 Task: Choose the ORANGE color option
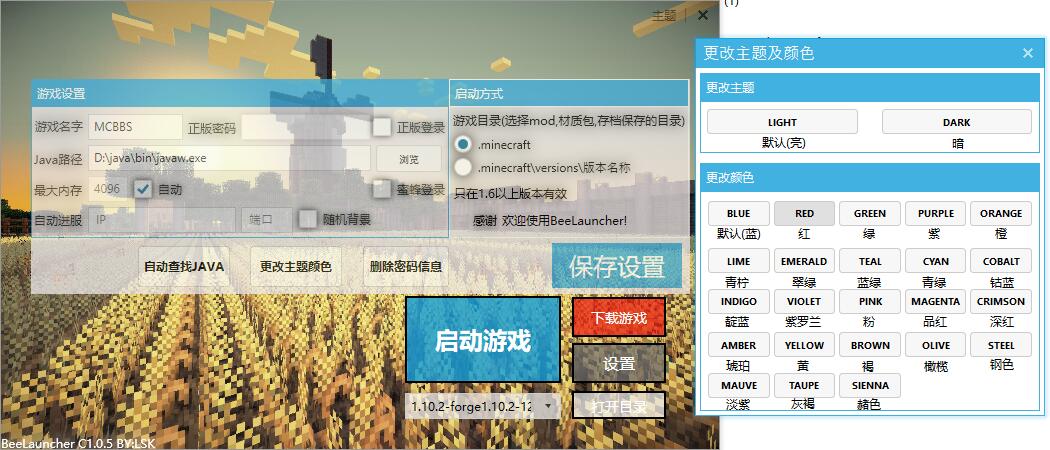(x=1001, y=214)
